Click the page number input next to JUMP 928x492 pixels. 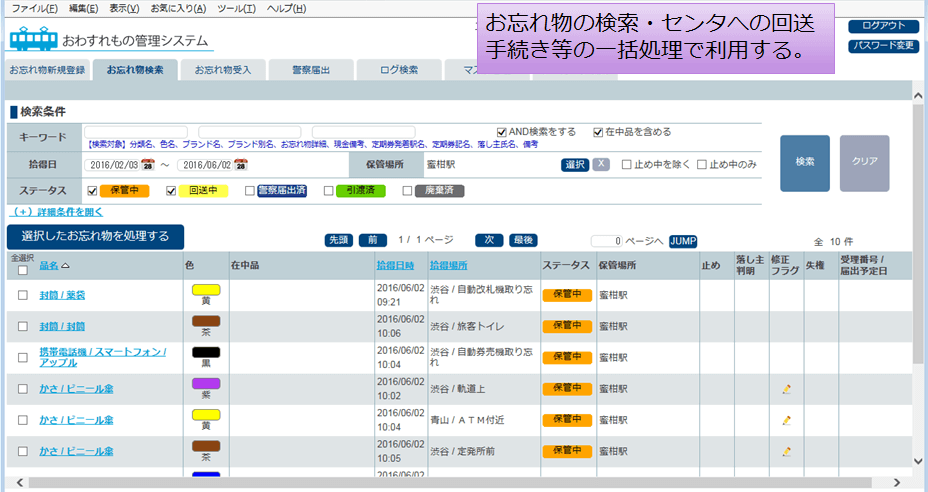(x=606, y=241)
